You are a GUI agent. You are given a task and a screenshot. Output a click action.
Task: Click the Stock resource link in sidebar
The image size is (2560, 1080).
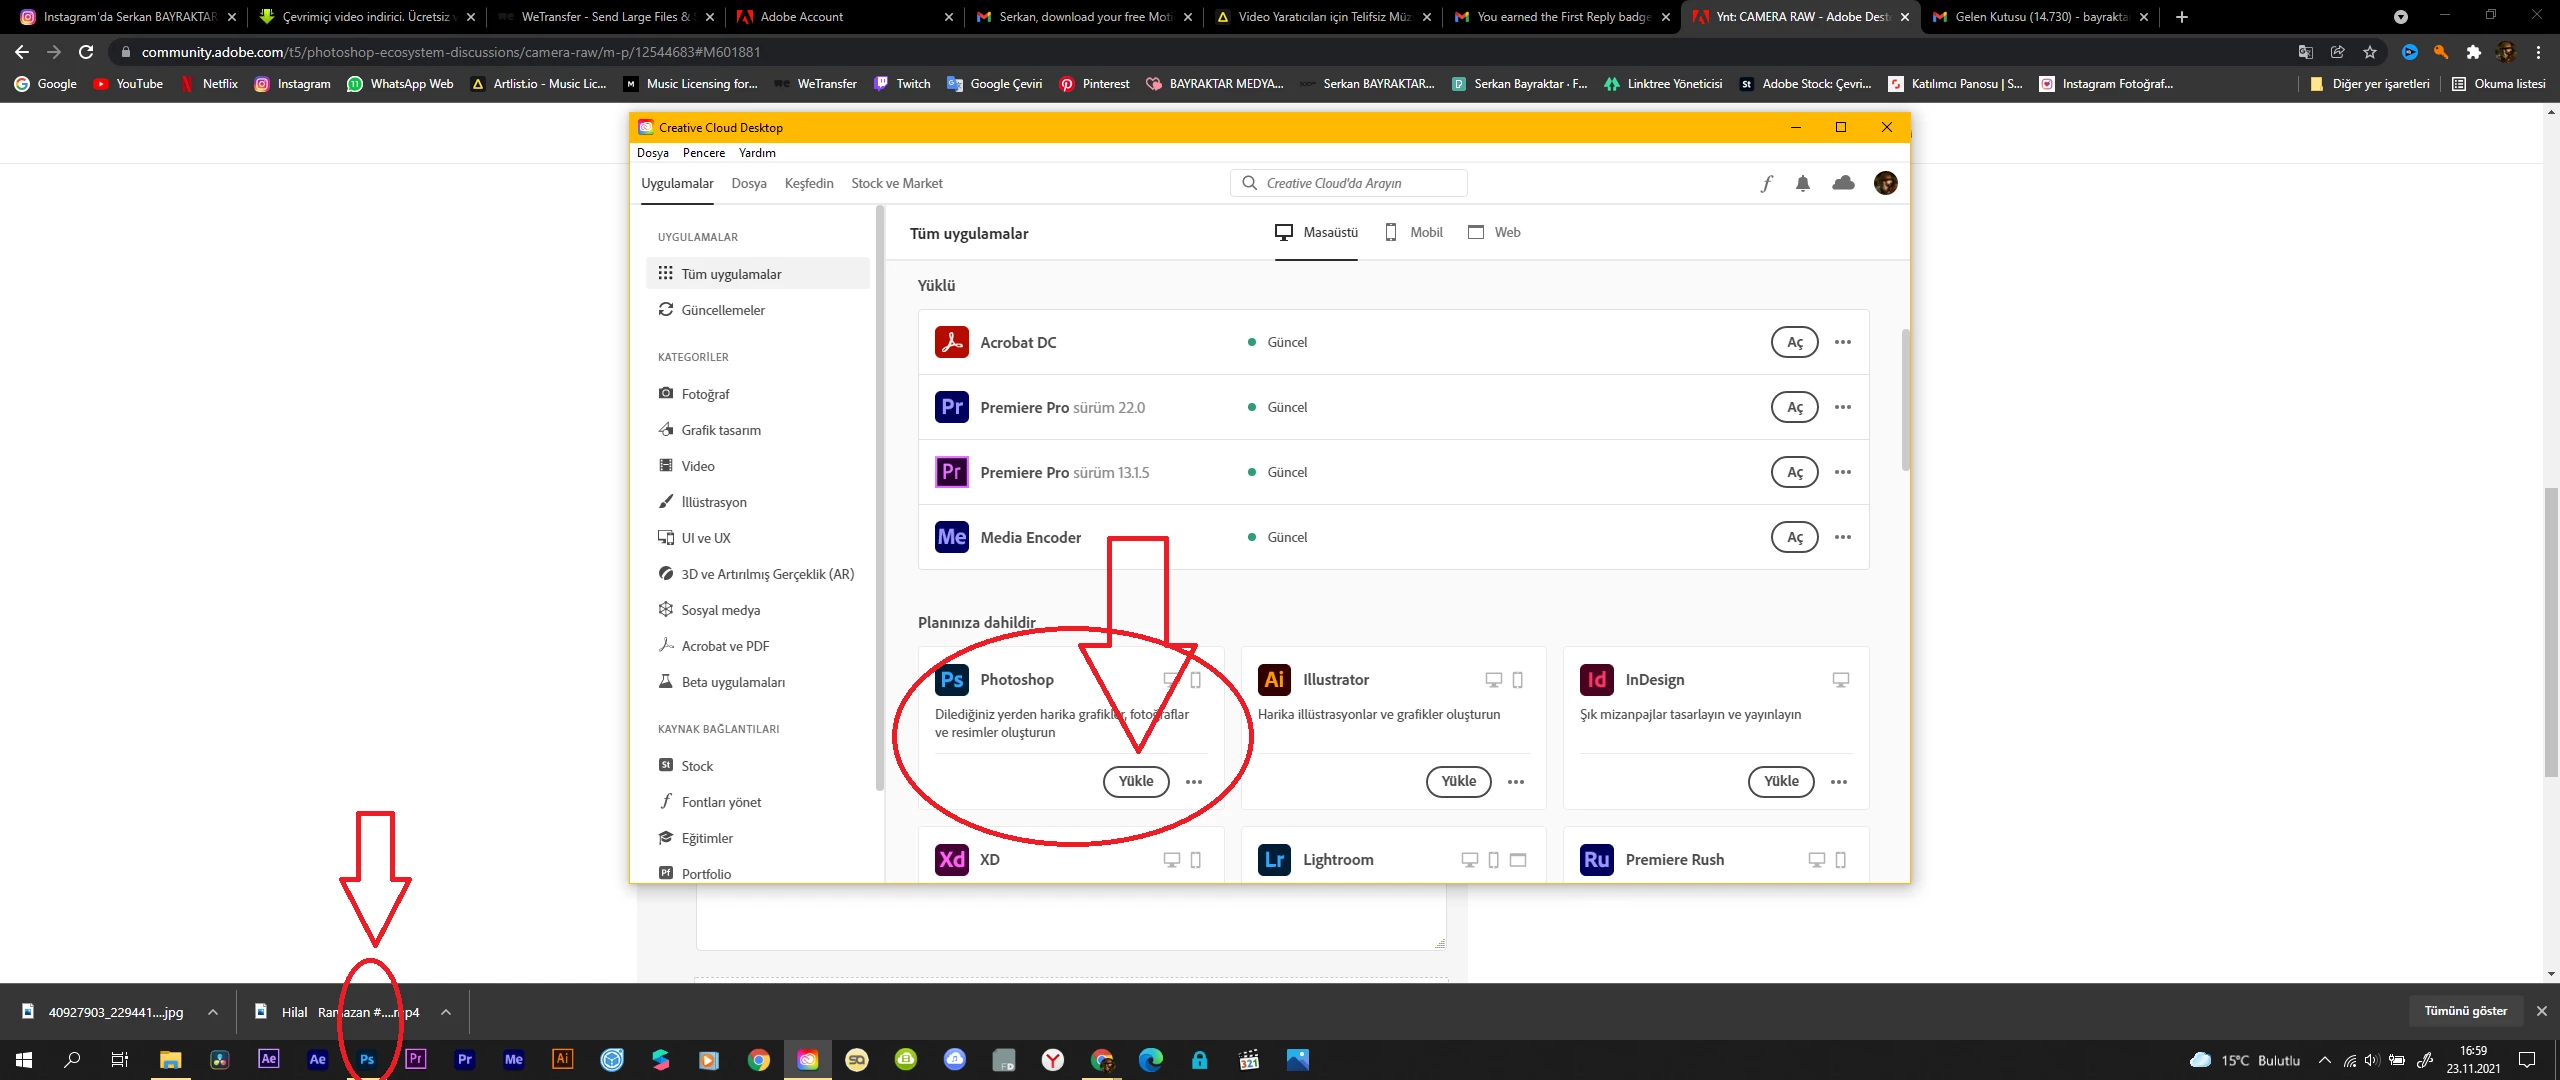697,766
